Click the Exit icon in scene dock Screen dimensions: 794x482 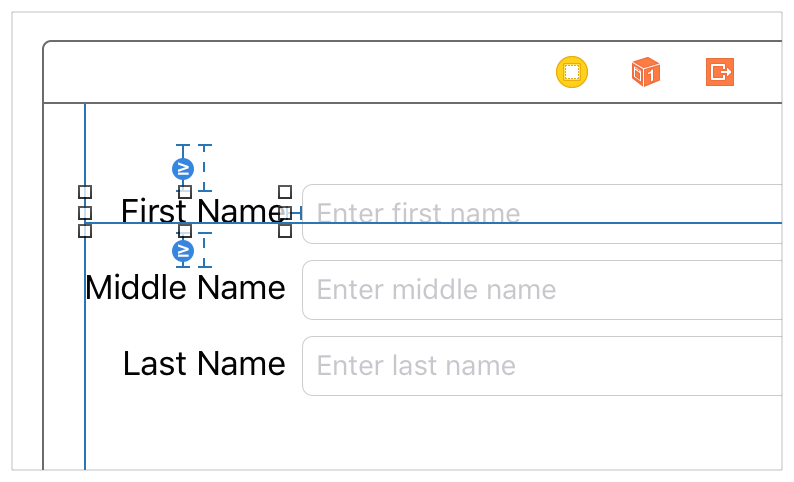(720, 72)
